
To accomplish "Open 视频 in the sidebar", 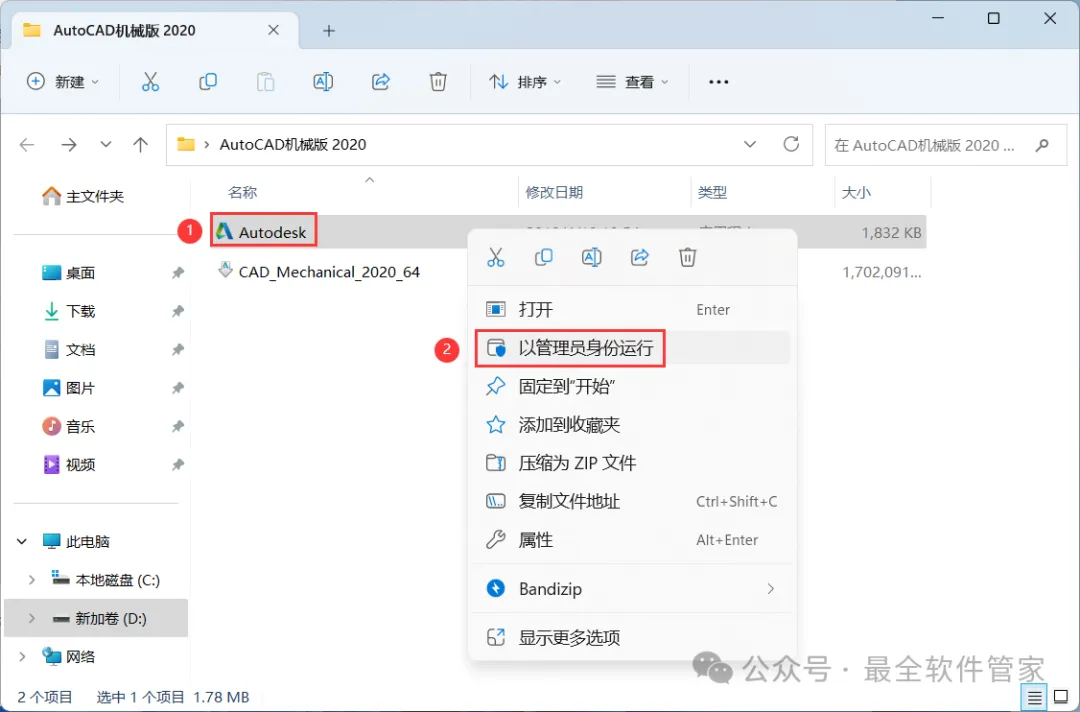I will 69,465.
